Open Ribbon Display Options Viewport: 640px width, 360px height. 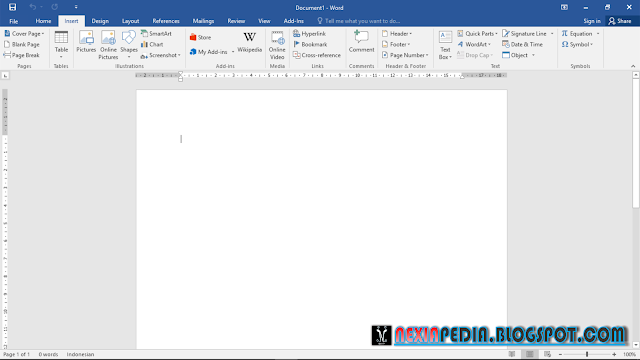coord(564,7)
